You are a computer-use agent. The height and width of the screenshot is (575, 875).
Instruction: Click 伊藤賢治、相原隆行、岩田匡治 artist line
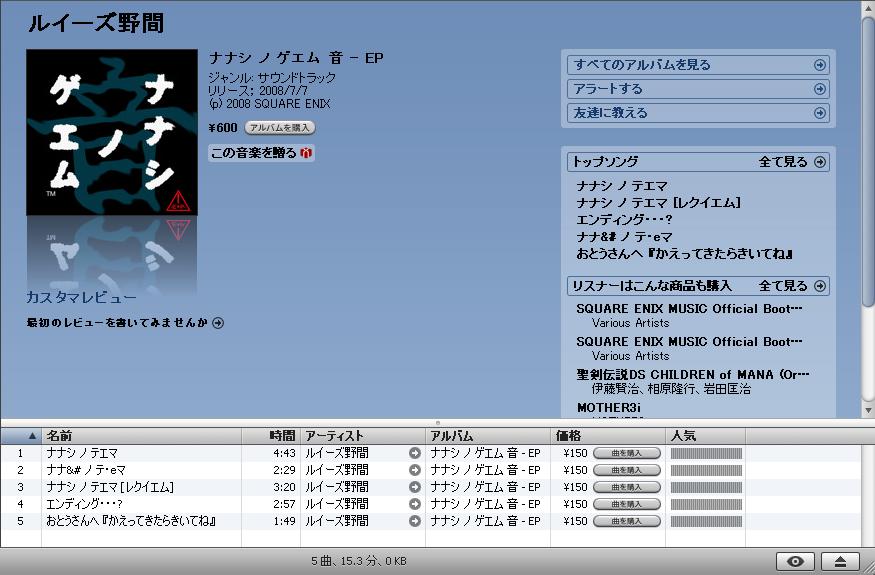(671, 389)
